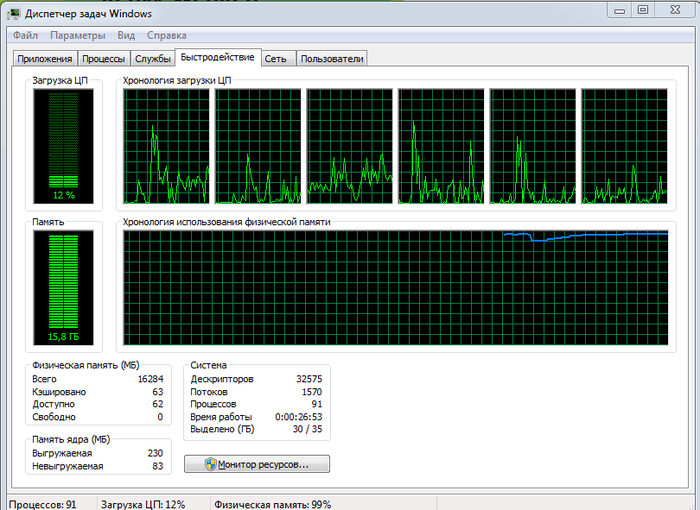The image size is (700, 510).
Task: Open the Параметры menu
Action: 78,35
